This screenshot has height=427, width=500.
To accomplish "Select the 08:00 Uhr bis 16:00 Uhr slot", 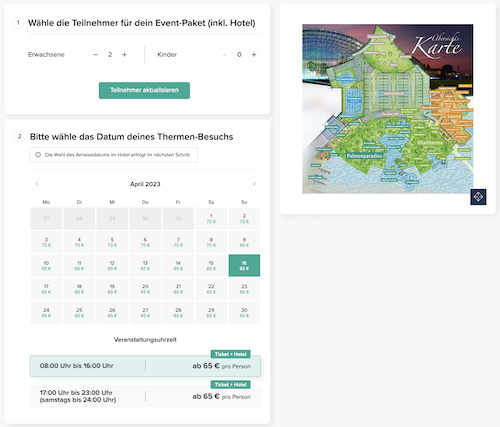I will tap(145, 366).
